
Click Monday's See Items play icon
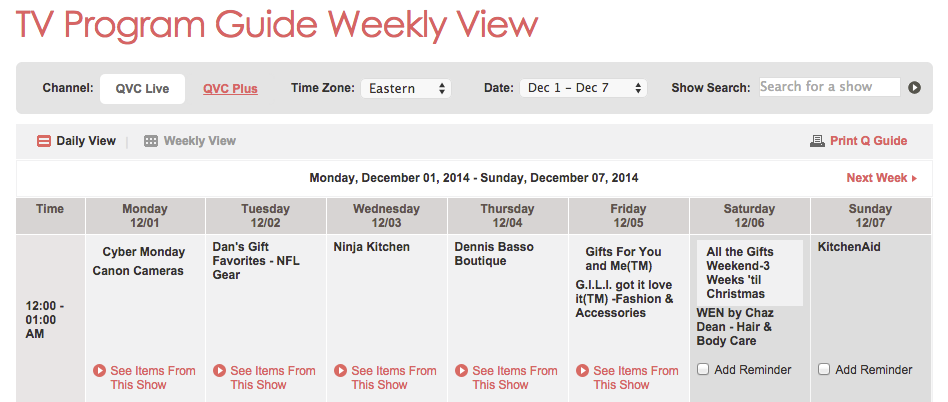tap(99, 371)
